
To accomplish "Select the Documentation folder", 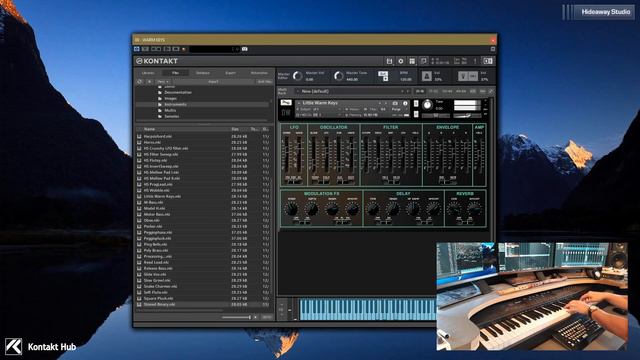I will [x=178, y=93].
